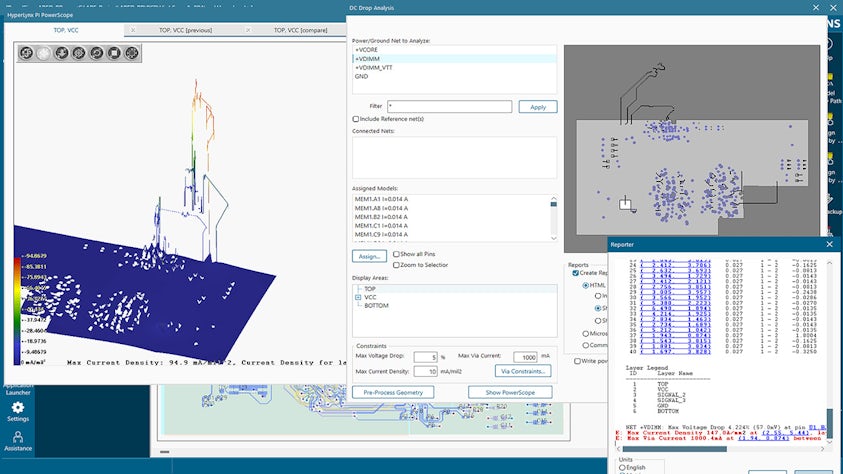
Task: Toggle Create Report checkbox
Action: pos(575,273)
